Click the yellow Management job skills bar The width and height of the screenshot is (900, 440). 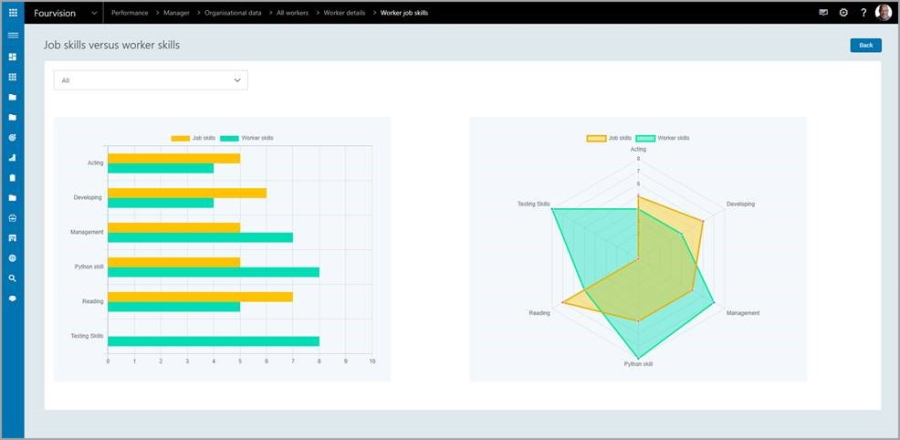tap(174, 228)
